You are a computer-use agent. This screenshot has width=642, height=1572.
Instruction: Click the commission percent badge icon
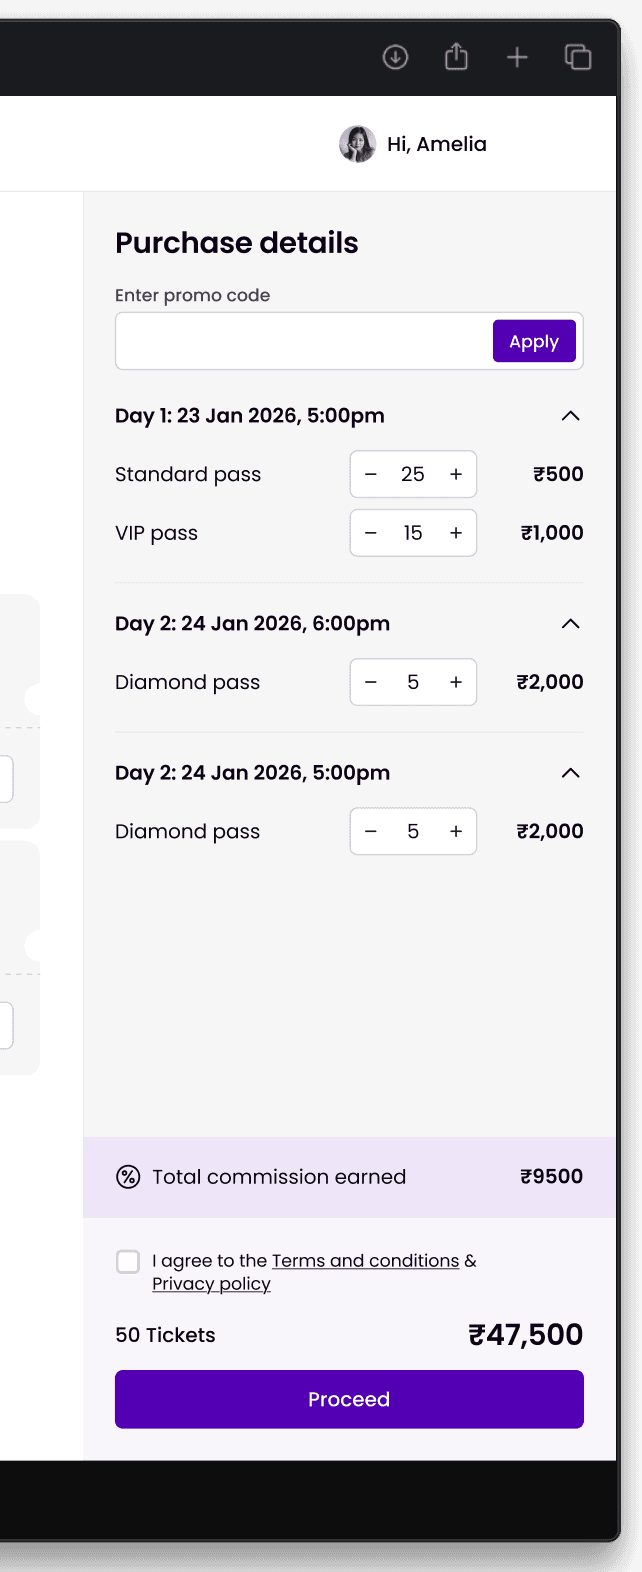(128, 1177)
